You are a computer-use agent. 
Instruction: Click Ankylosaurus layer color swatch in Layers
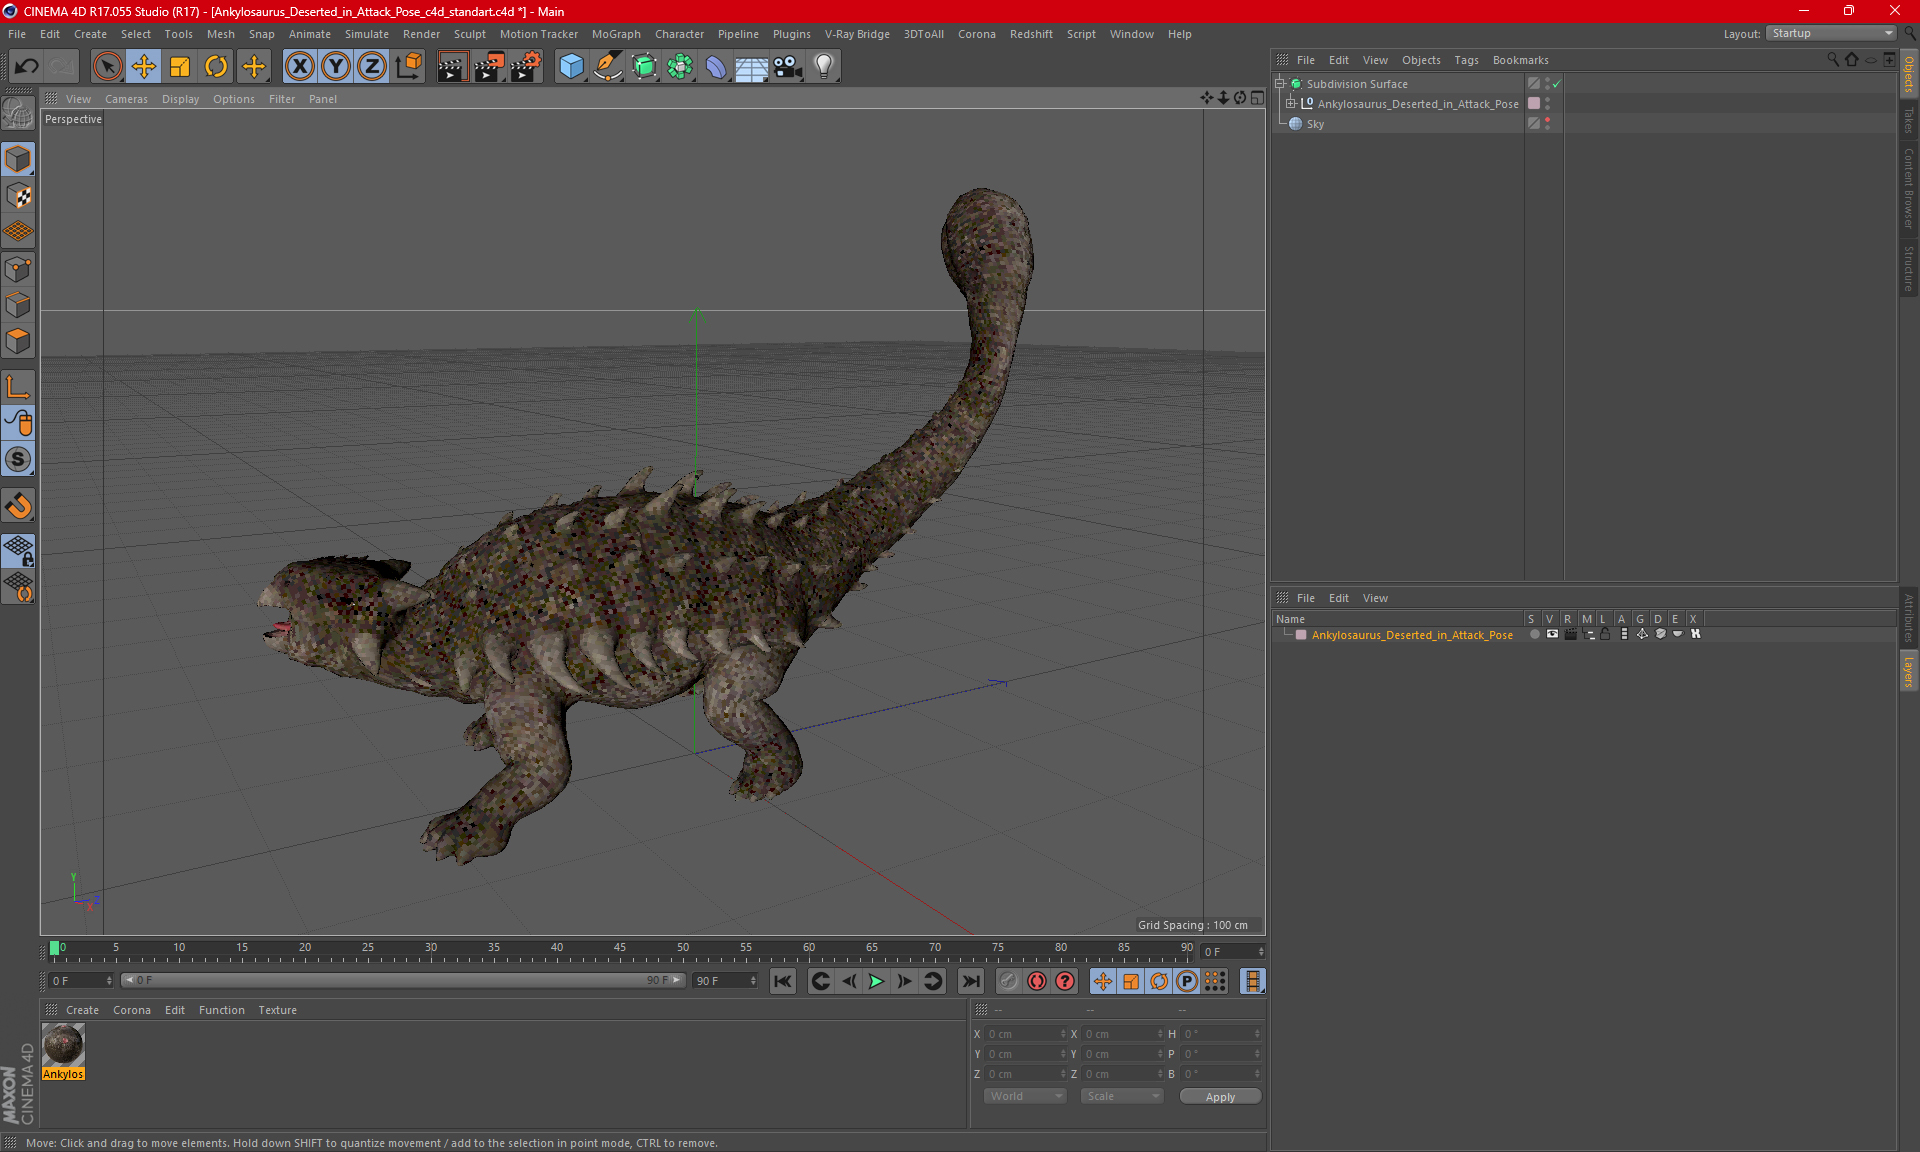[1301, 635]
